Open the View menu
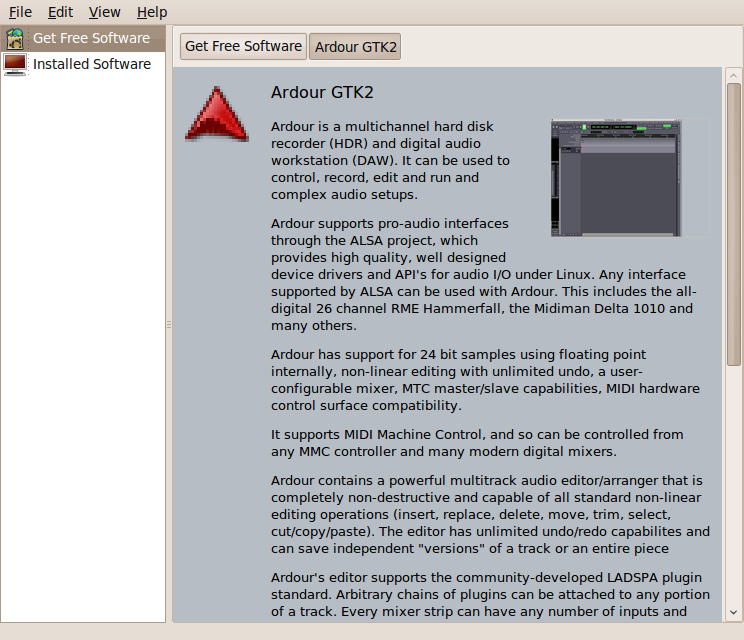This screenshot has height=640, width=744. pyautogui.click(x=104, y=12)
